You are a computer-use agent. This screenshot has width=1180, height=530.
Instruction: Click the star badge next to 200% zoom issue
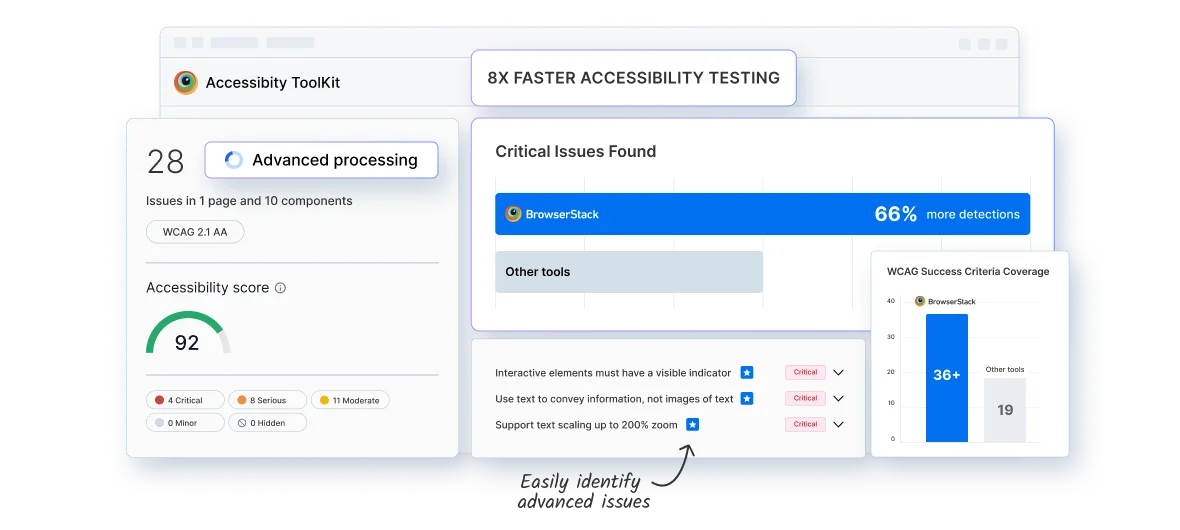(x=692, y=425)
